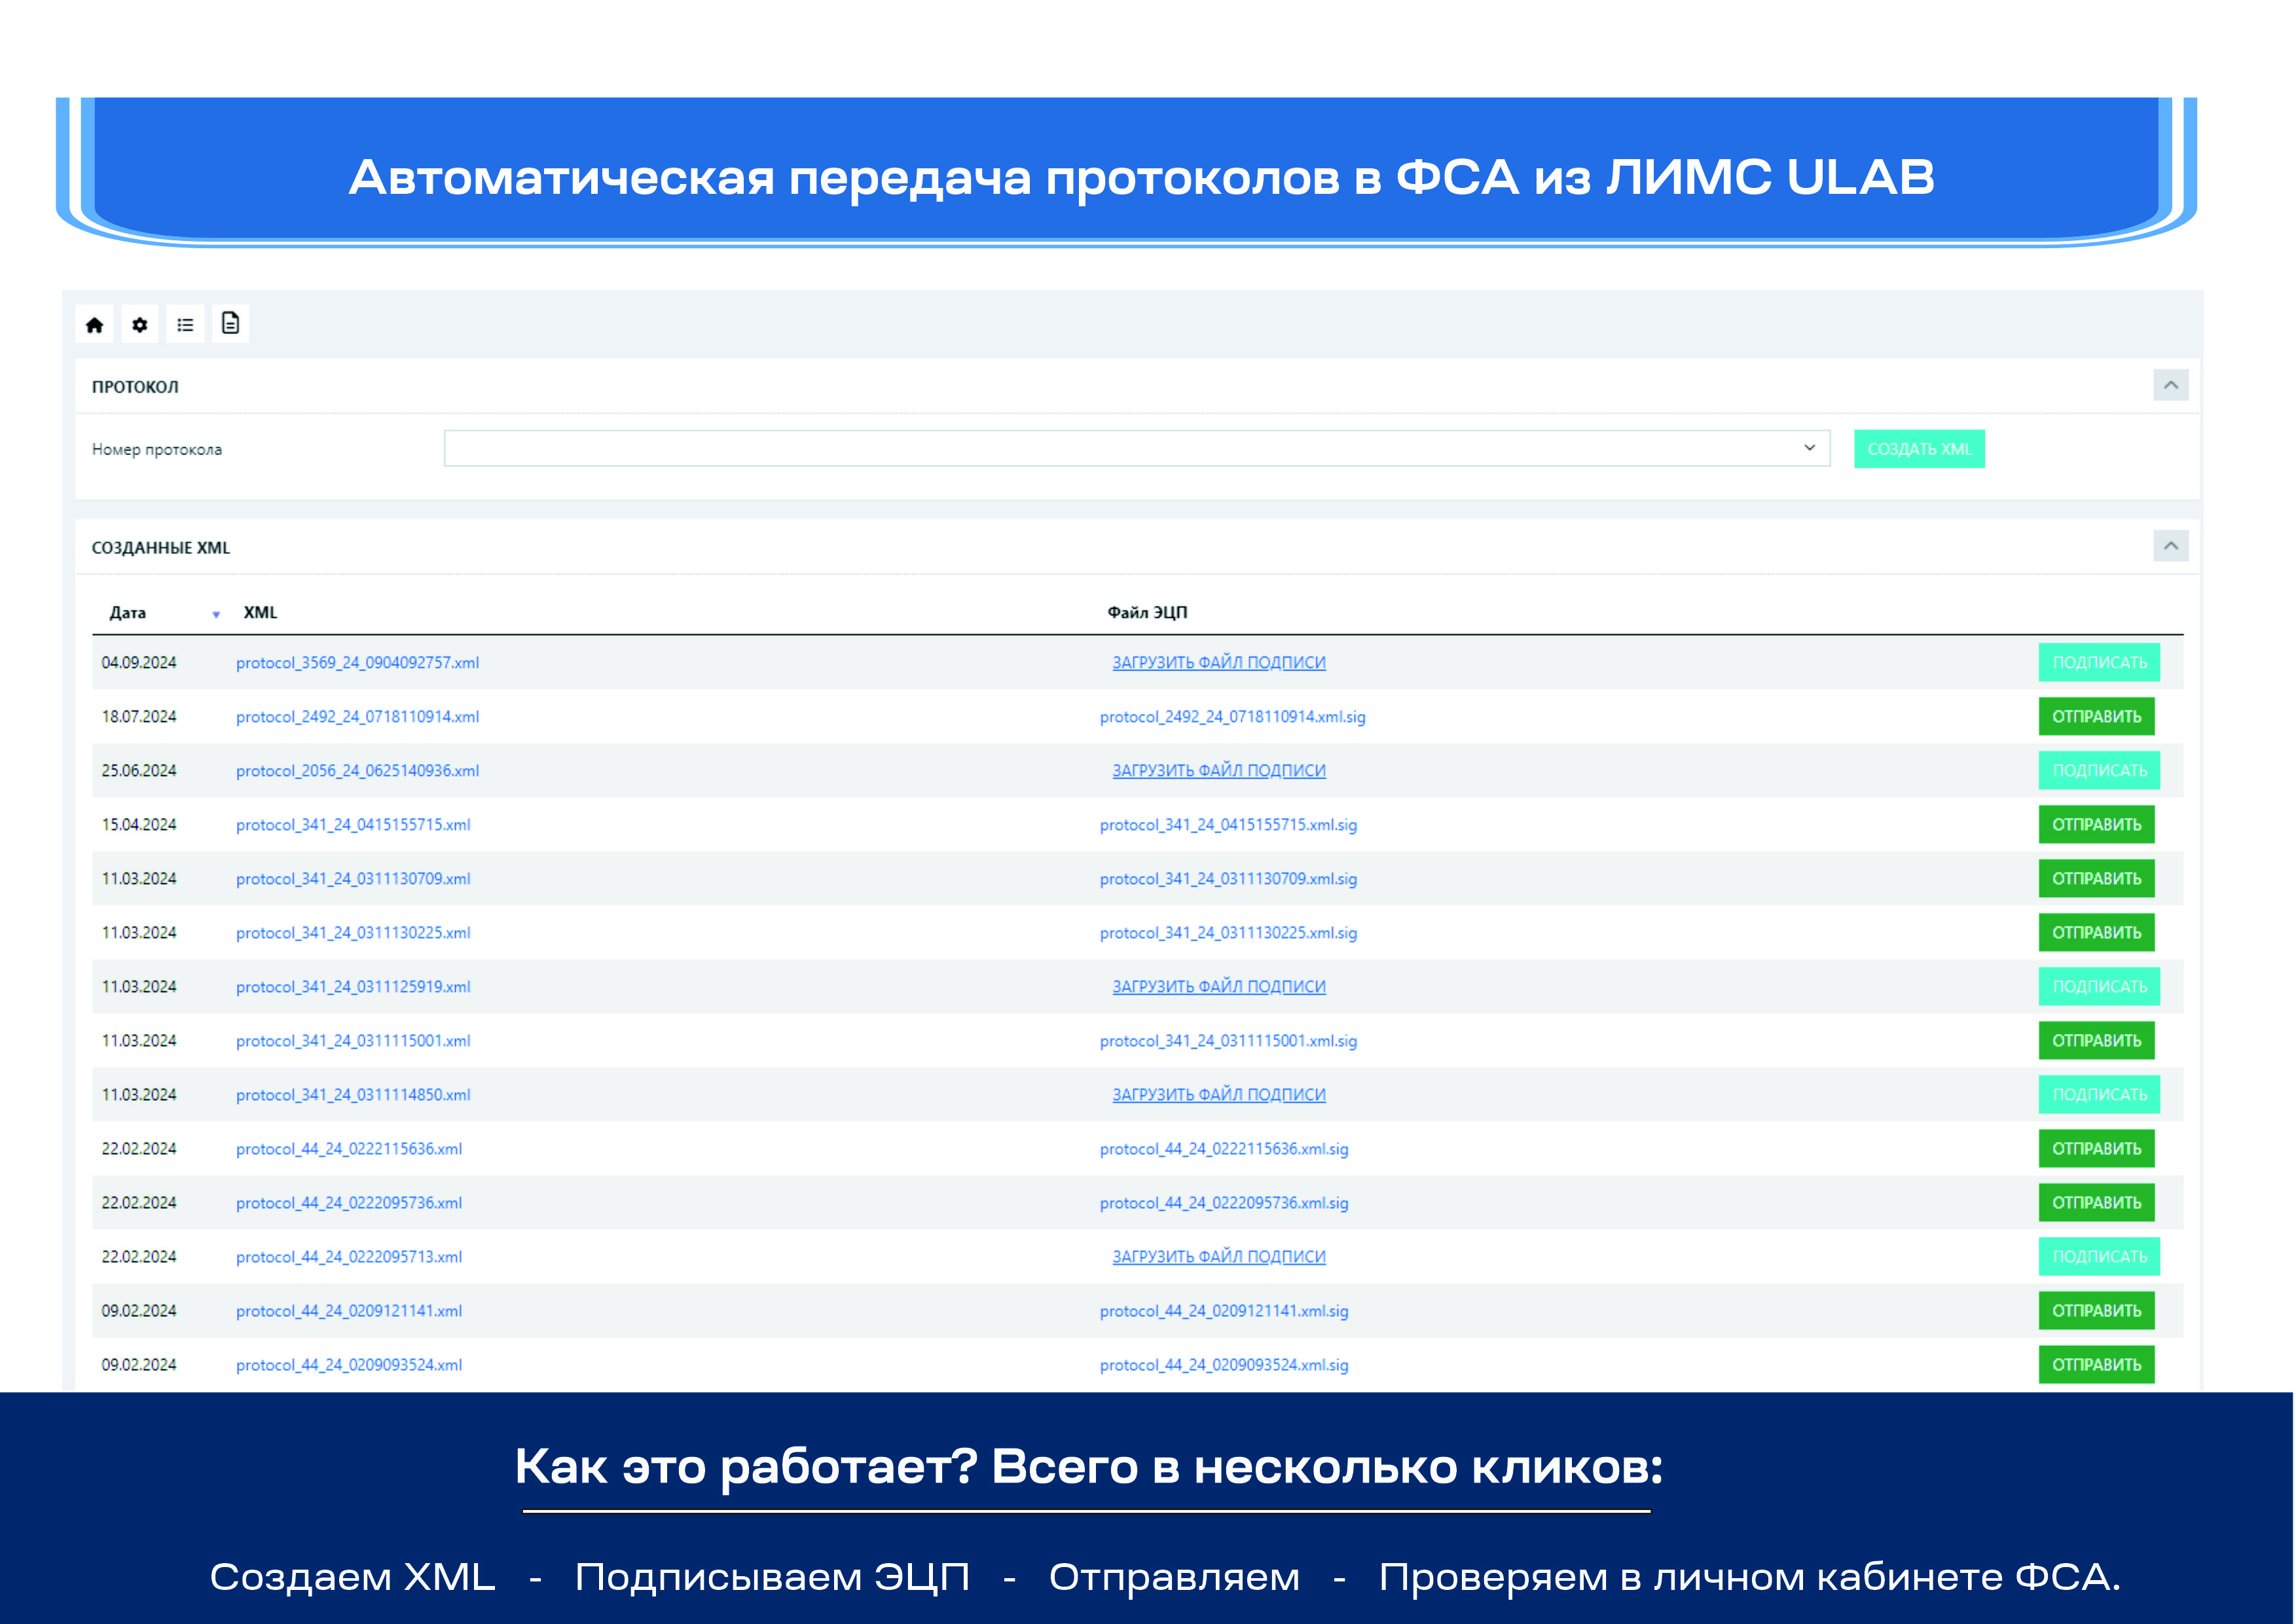Sort table by Дата column arrow
Viewport: 2296px width, 1624px height.
(216, 614)
